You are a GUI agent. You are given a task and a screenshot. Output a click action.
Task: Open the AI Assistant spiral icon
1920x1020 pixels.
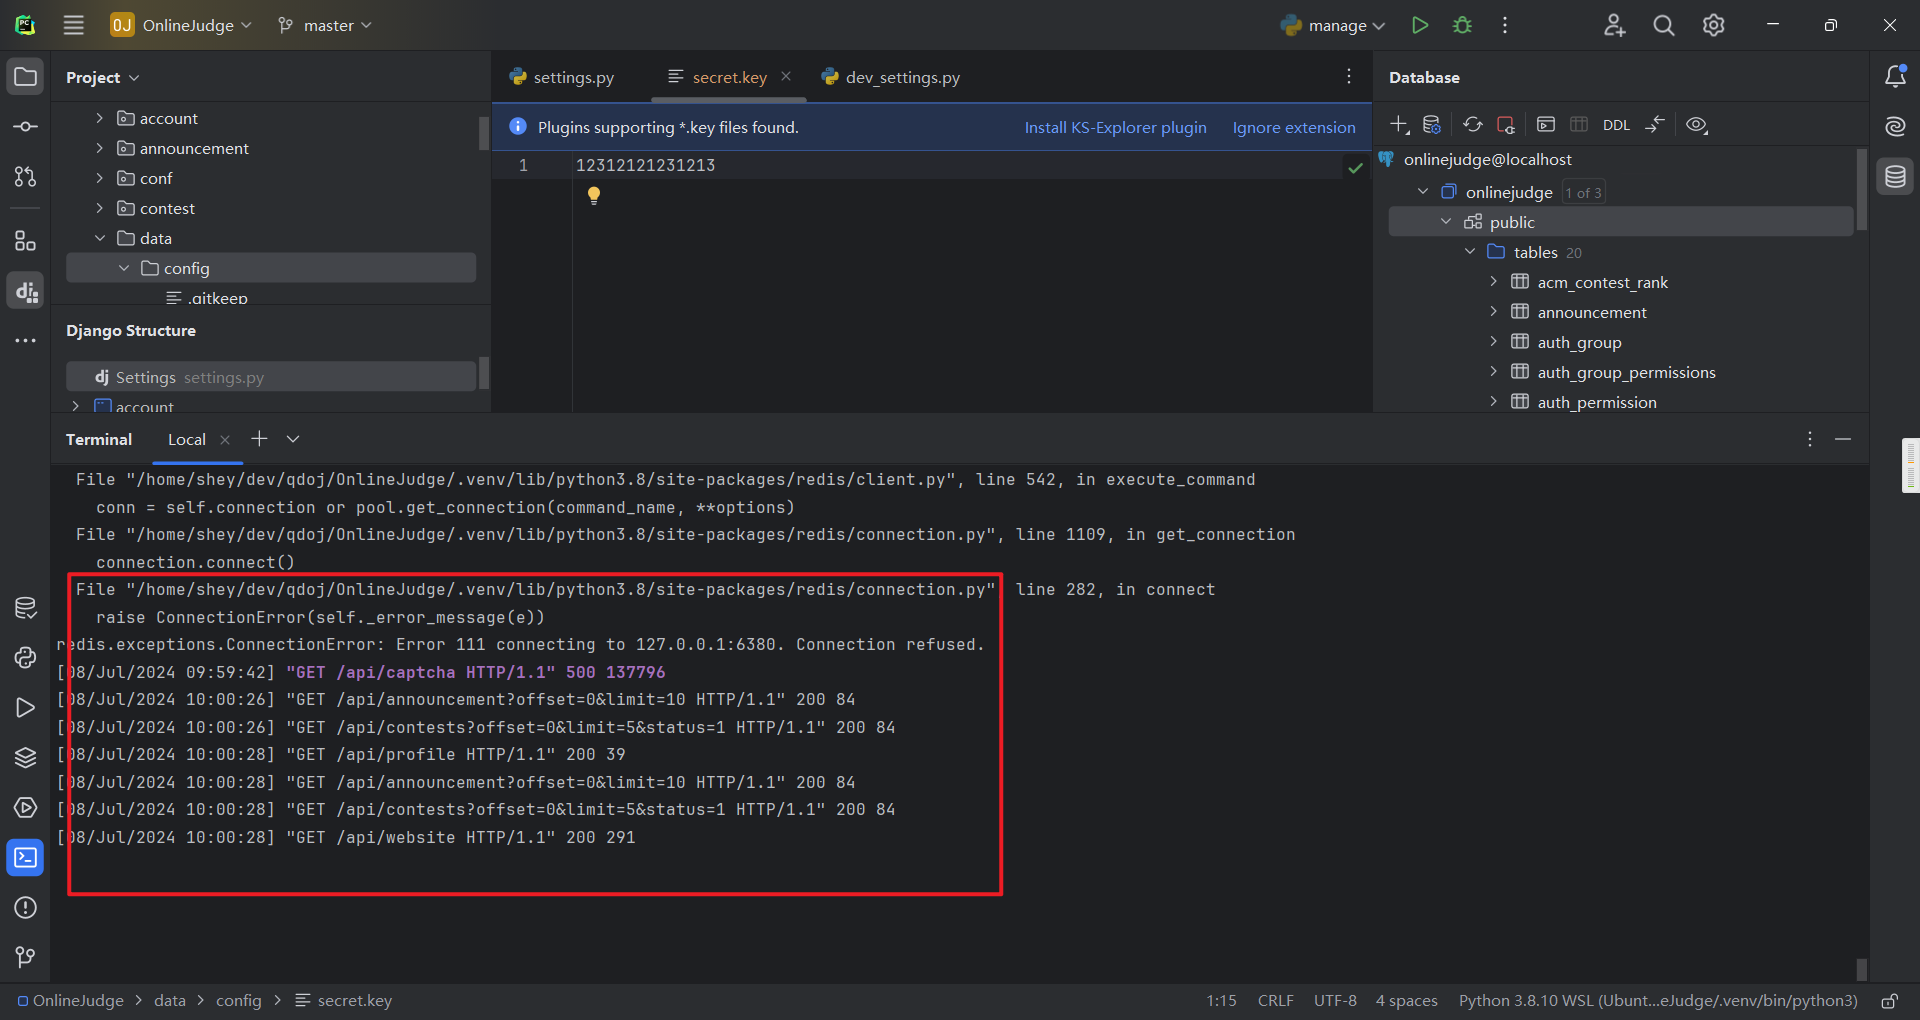click(1895, 127)
